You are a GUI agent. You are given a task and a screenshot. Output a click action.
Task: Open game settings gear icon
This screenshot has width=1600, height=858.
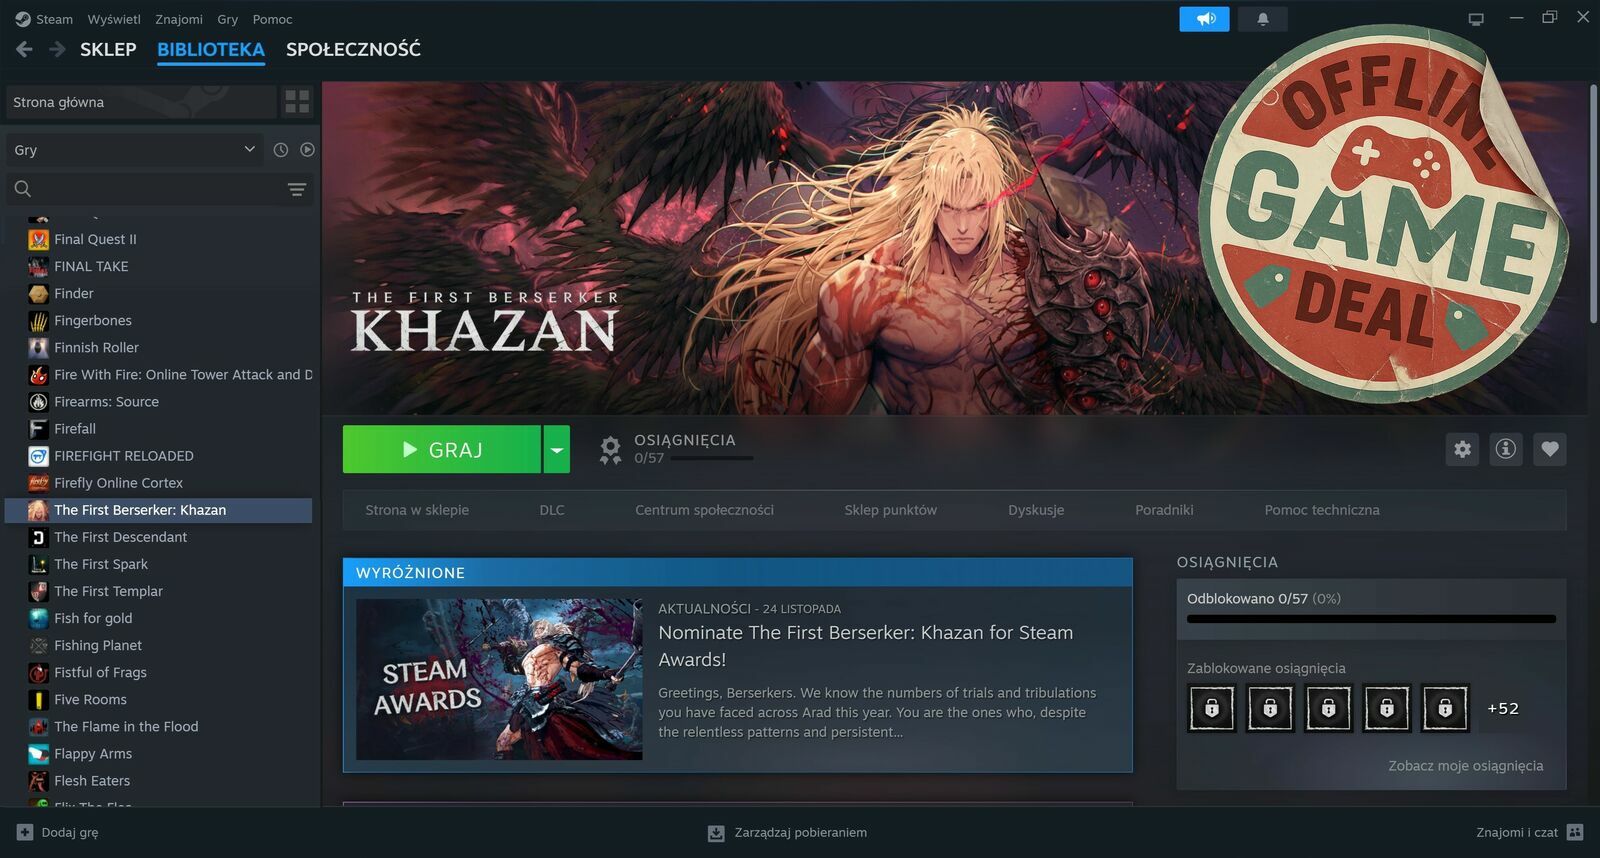point(1462,449)
